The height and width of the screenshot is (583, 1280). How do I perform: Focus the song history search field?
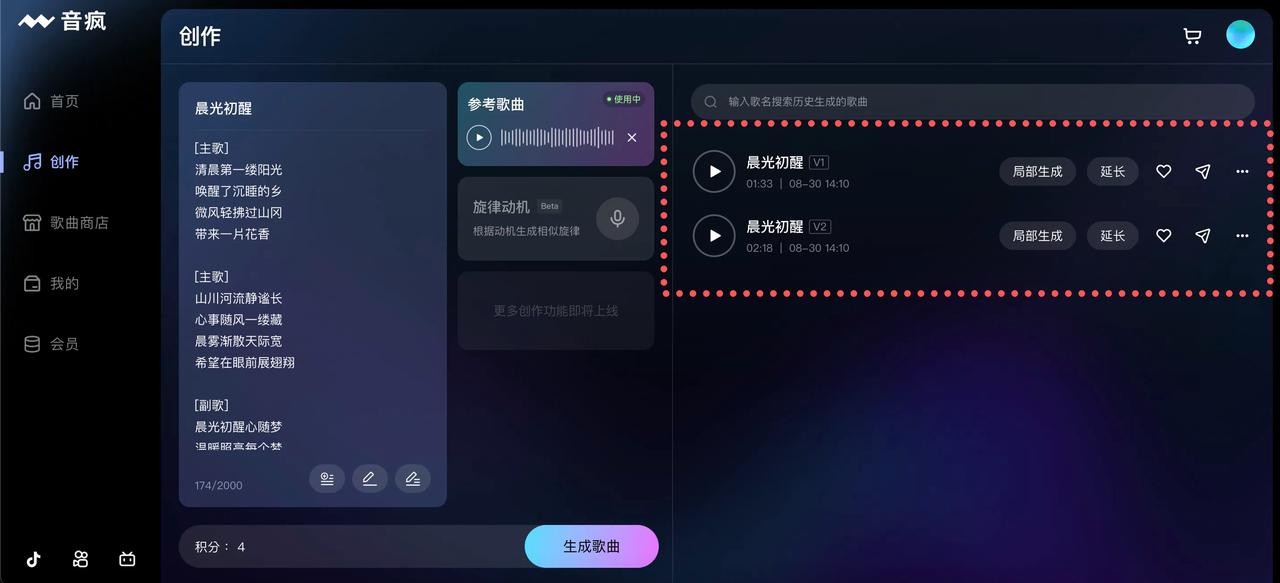tap(972, 101)
